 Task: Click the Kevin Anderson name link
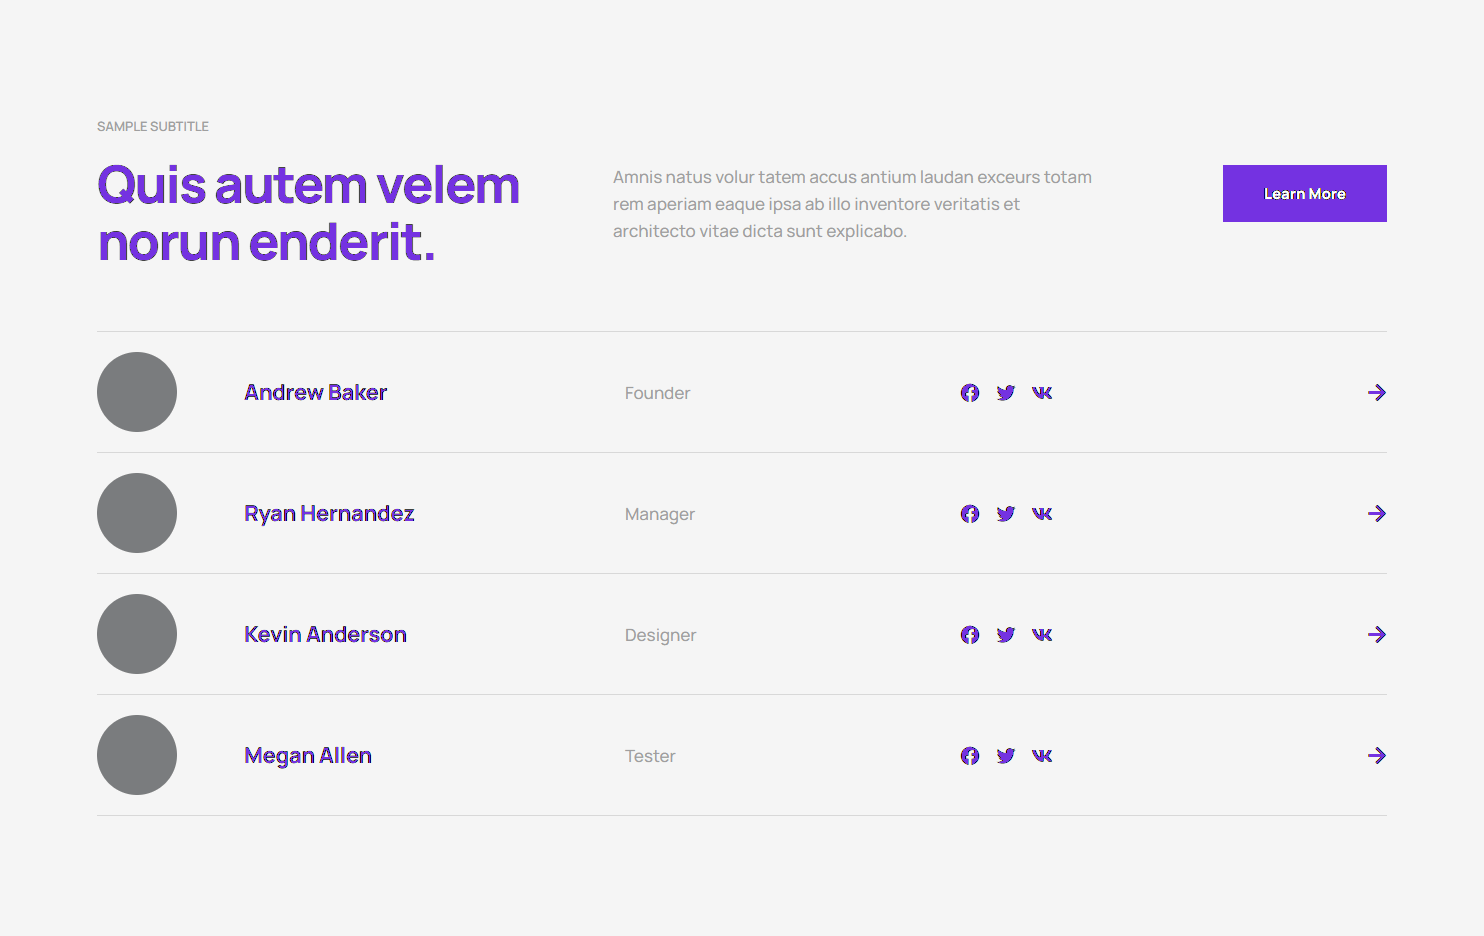tap(325, 635)
